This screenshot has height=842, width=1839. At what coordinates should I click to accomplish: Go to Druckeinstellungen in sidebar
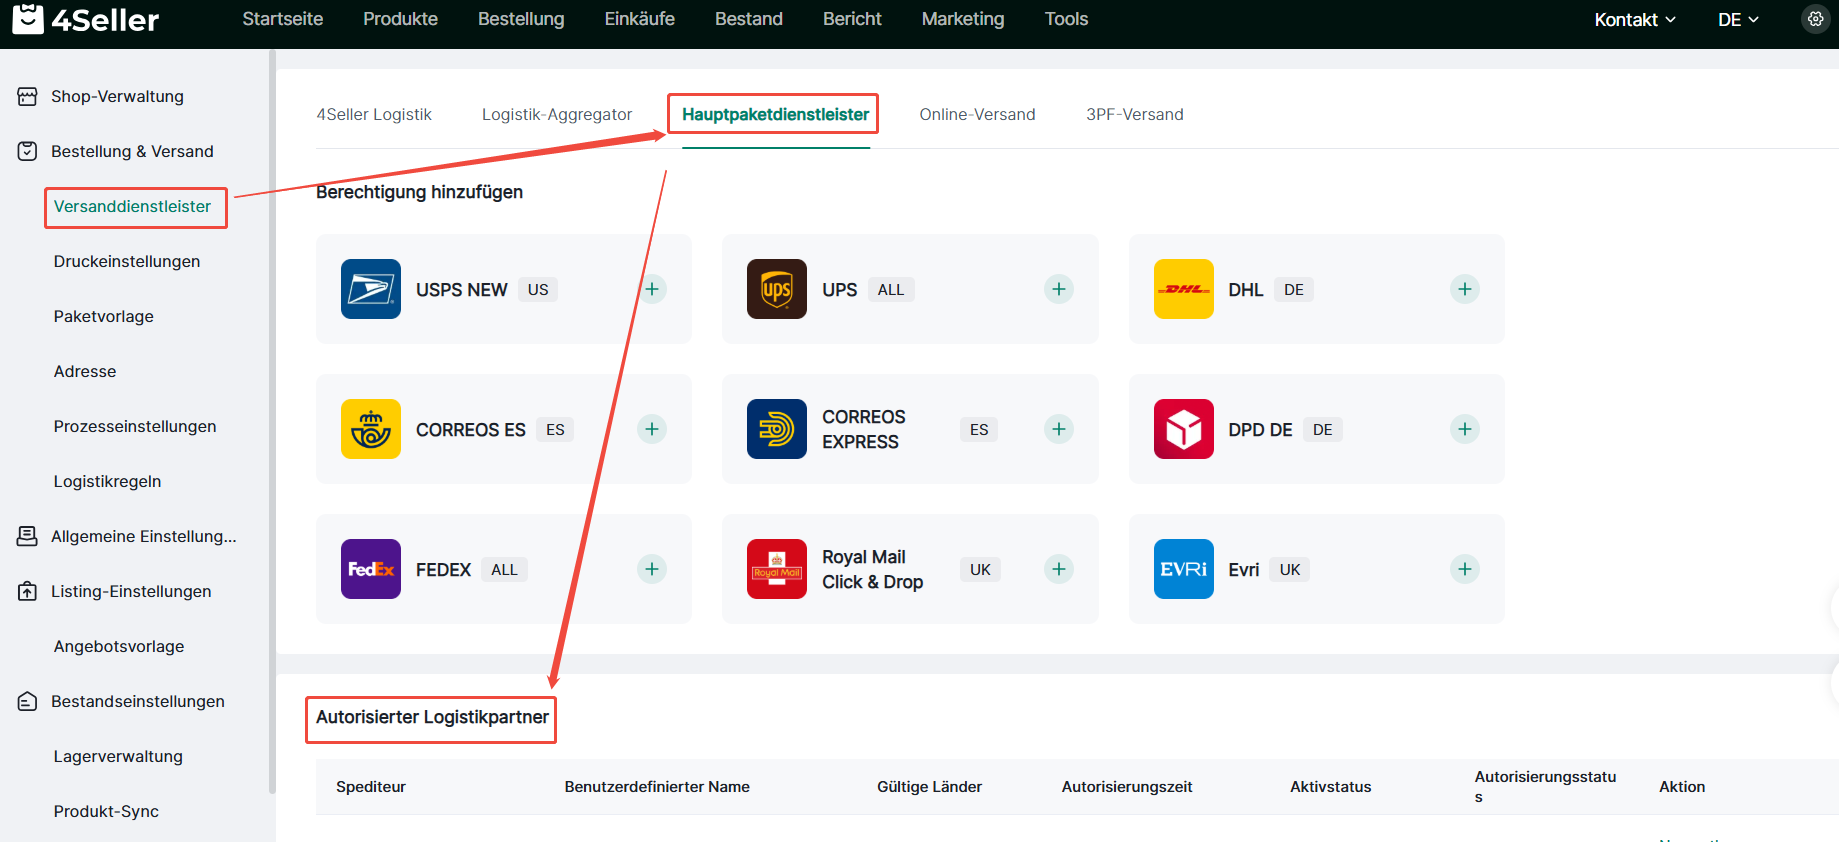(x=127, y=261)
